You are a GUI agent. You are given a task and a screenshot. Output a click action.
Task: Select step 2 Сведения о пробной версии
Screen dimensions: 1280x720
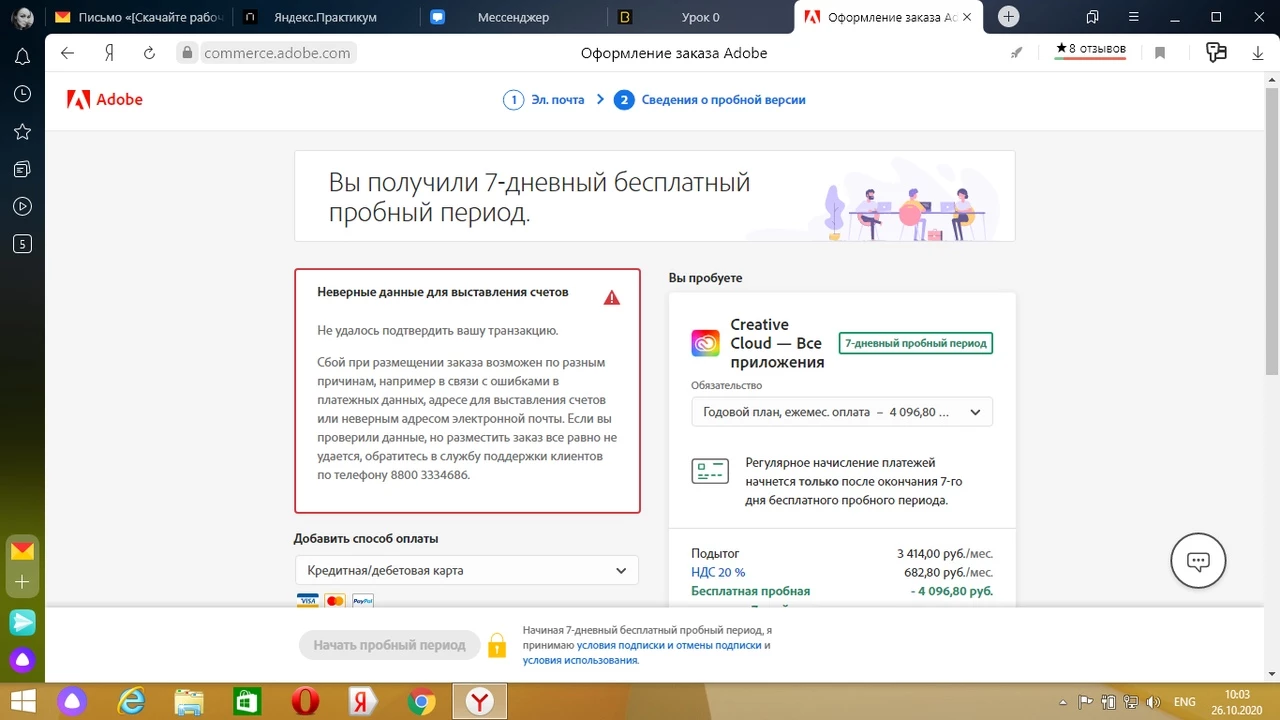[x=710, y=100]
